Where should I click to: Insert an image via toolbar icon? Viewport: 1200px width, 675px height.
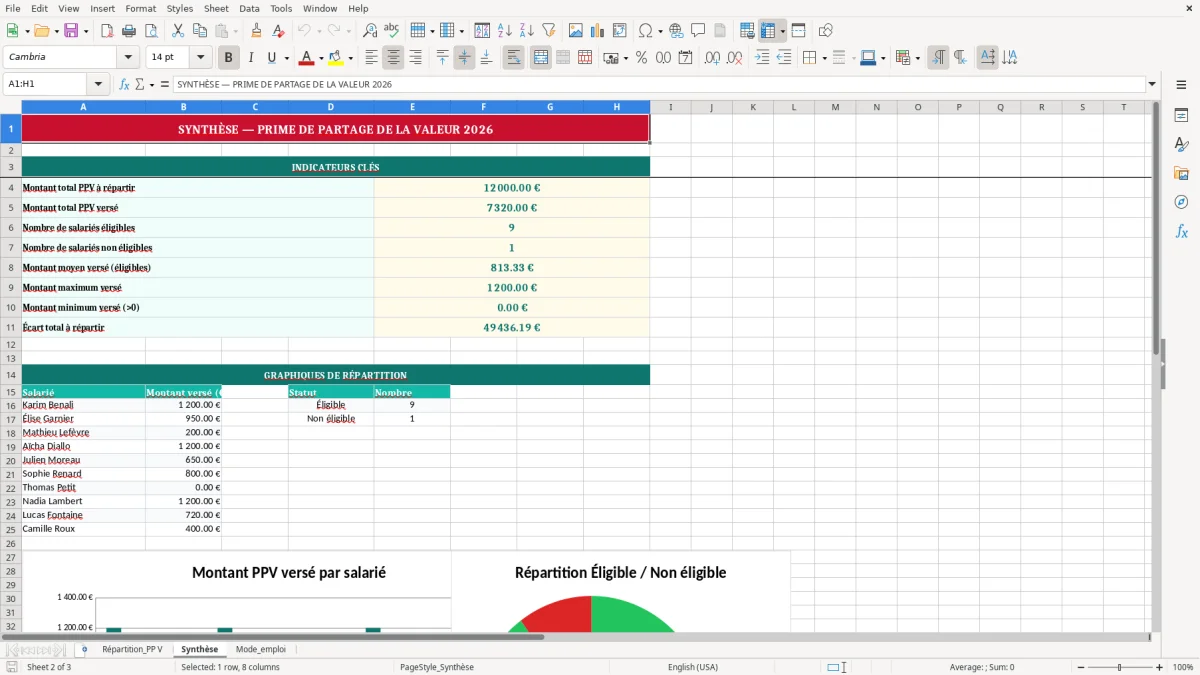[x=576, y=31]
